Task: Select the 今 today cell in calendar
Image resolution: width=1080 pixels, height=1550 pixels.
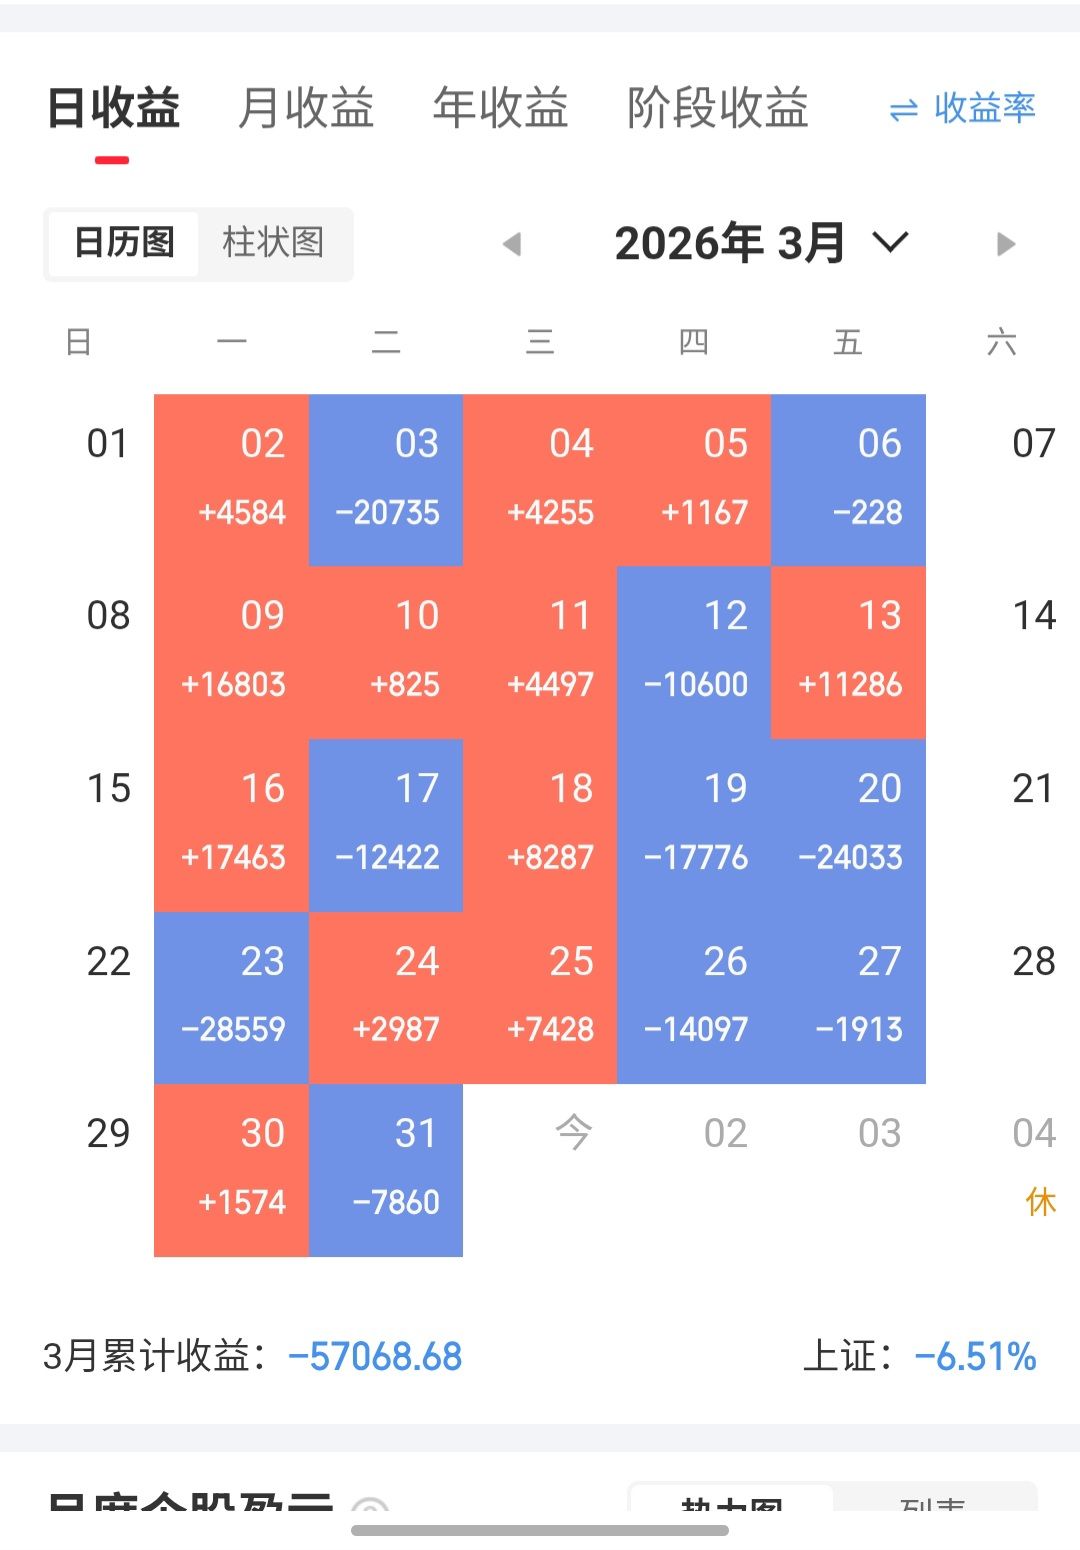Action: coord(573,1134)
